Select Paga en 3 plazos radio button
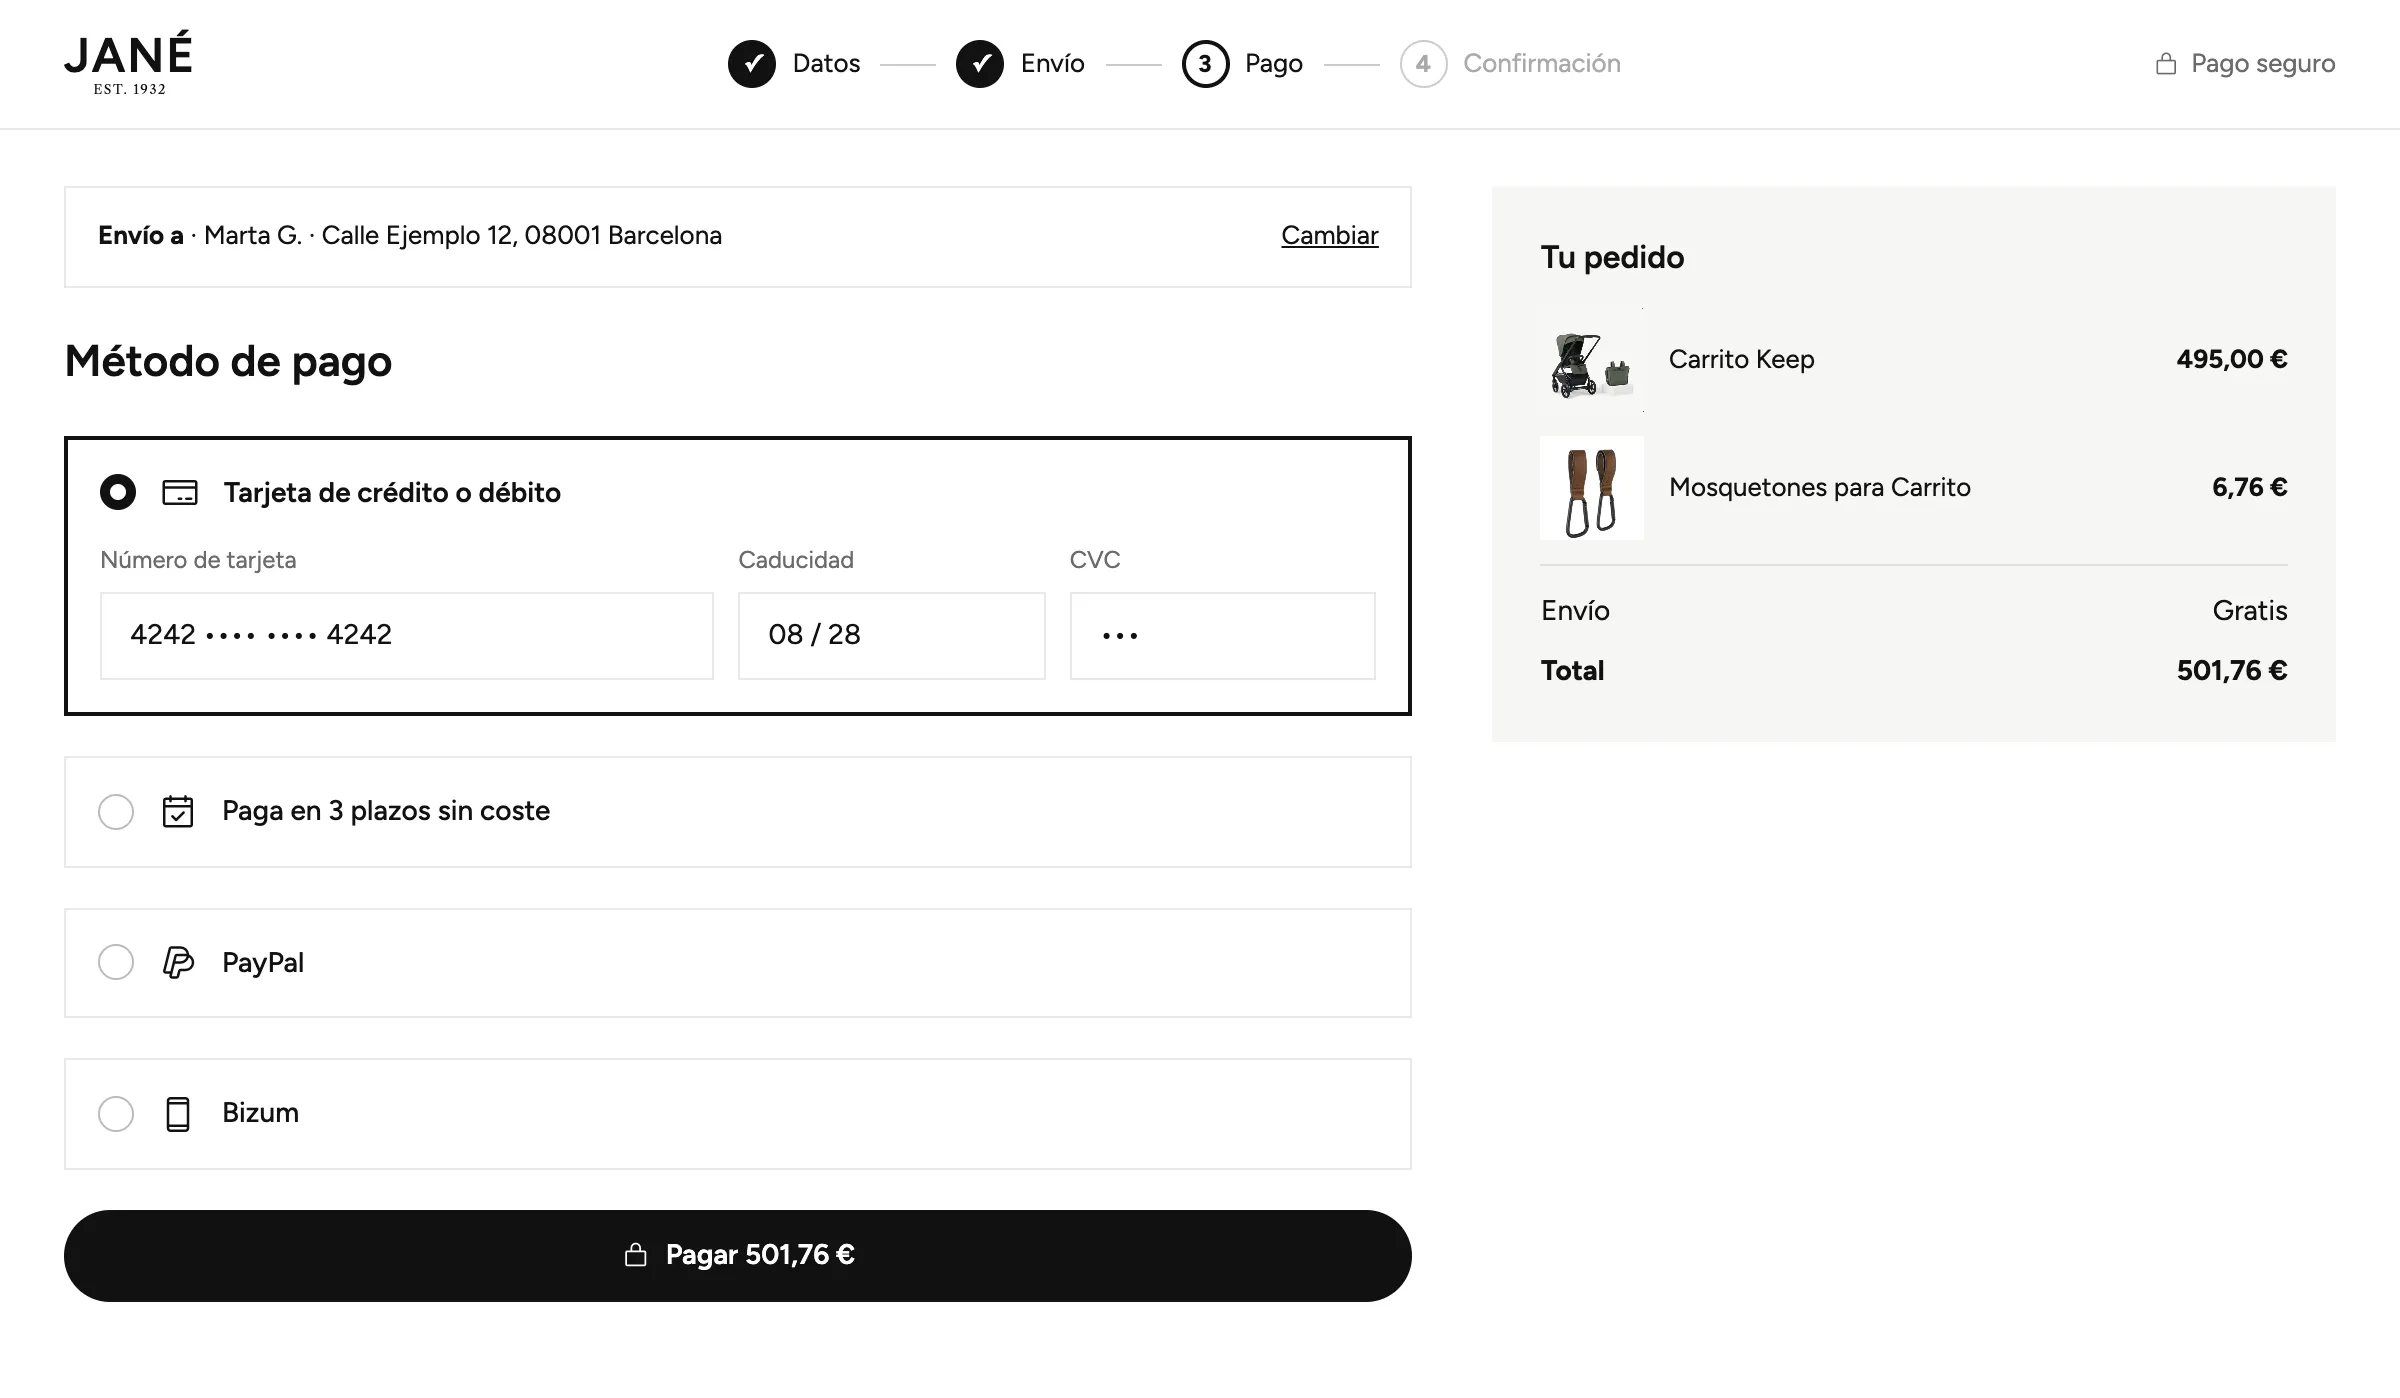The height and width of the screenshot is (1398, 2400). tap(116, 812)
